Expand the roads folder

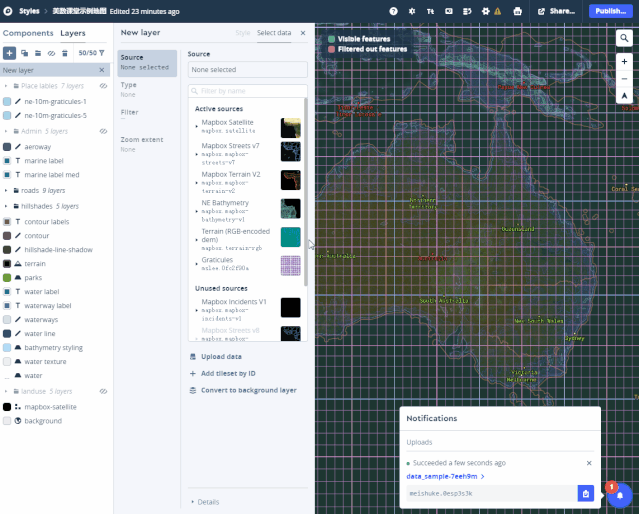point(6,190)
